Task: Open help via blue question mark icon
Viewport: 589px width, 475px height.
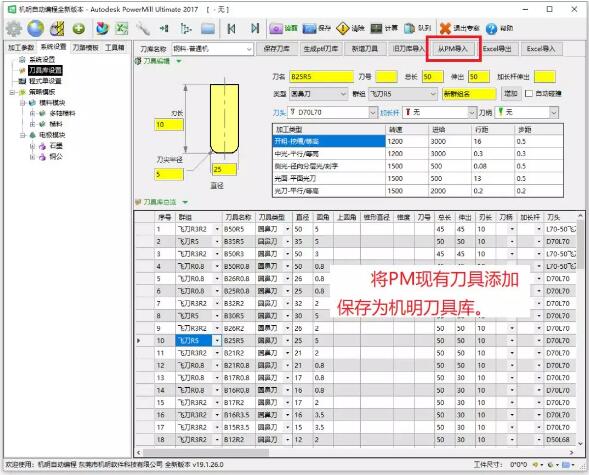Action: pyautogui.click(x=491, y=29)
